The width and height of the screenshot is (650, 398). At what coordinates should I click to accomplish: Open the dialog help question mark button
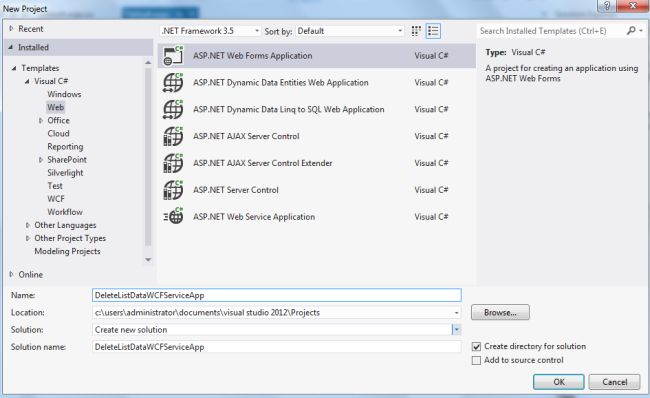[606, 6]
